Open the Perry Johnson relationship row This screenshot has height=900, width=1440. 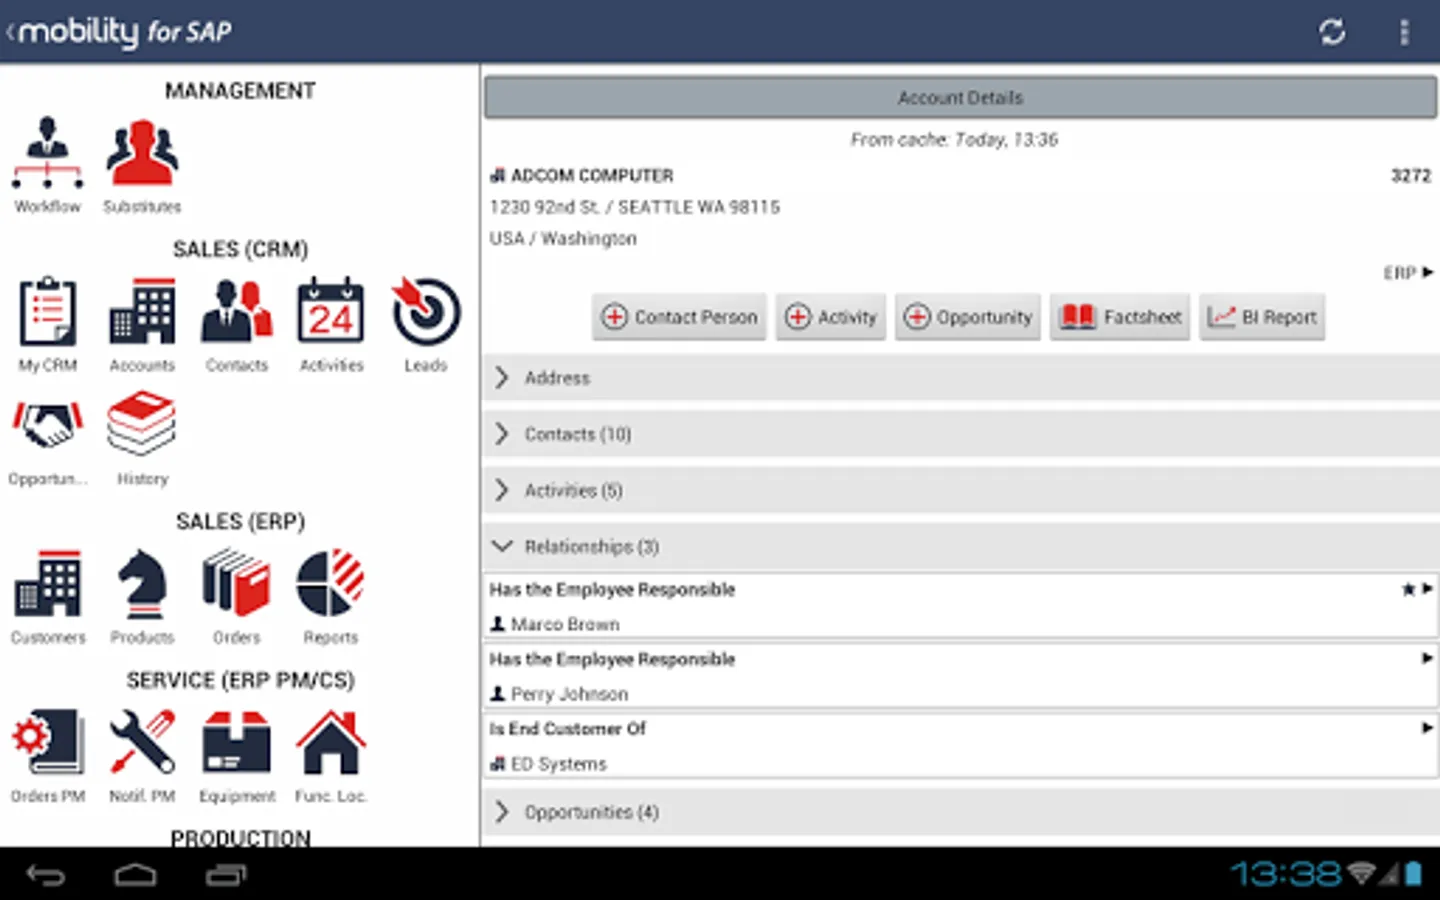961,676
